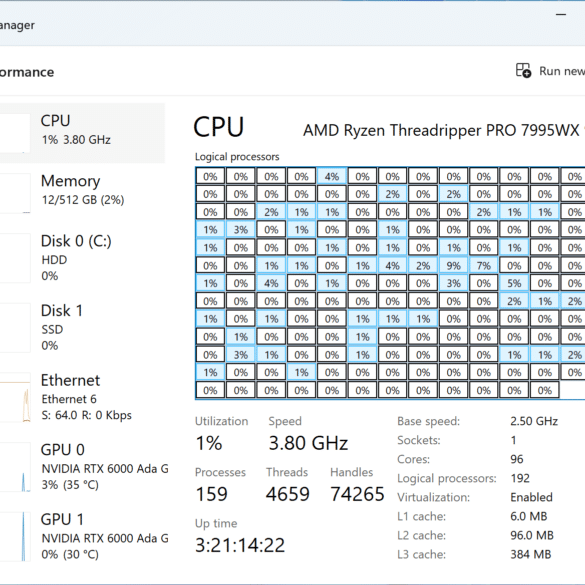Click the Up time value 3:21:14:22

(240, 545)
